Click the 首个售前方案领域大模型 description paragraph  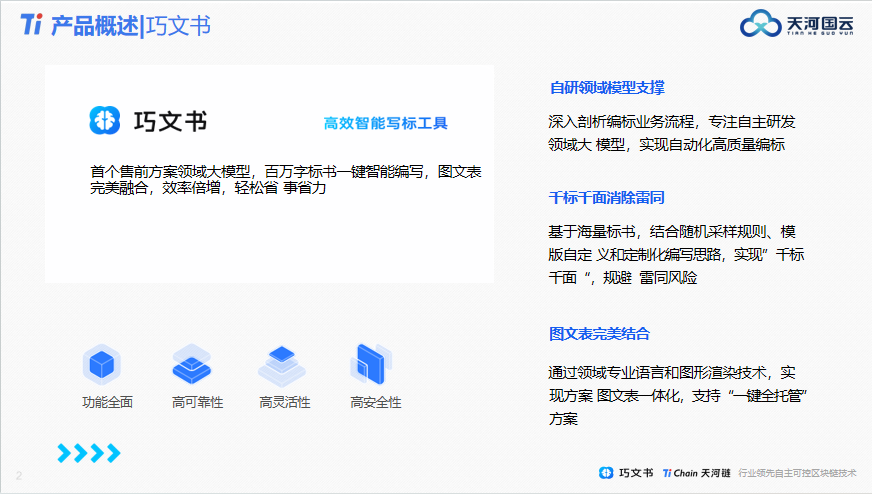286,180
